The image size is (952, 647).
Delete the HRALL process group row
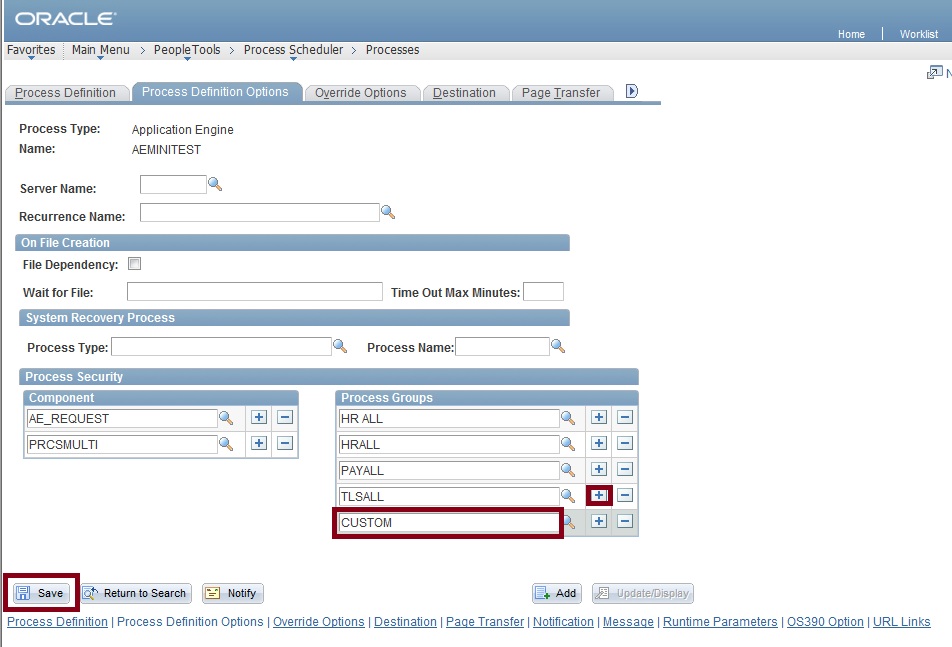point(625,443)
